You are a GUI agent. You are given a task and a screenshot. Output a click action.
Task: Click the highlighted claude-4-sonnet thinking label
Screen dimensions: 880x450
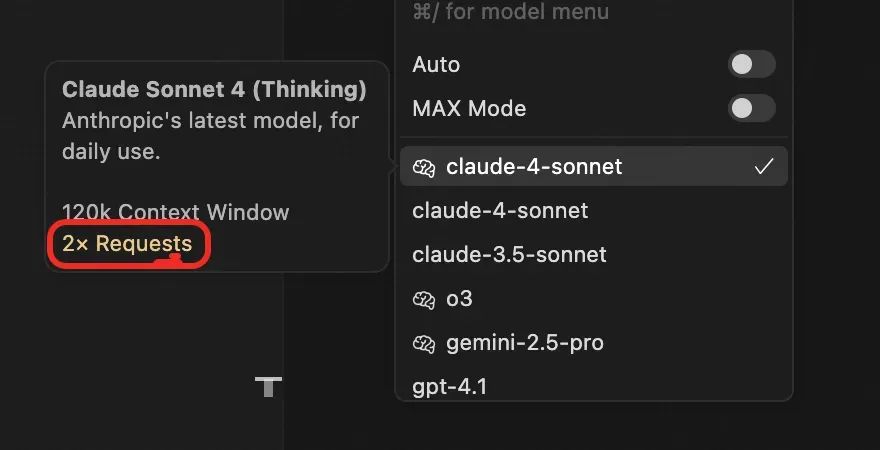(534, 167)
